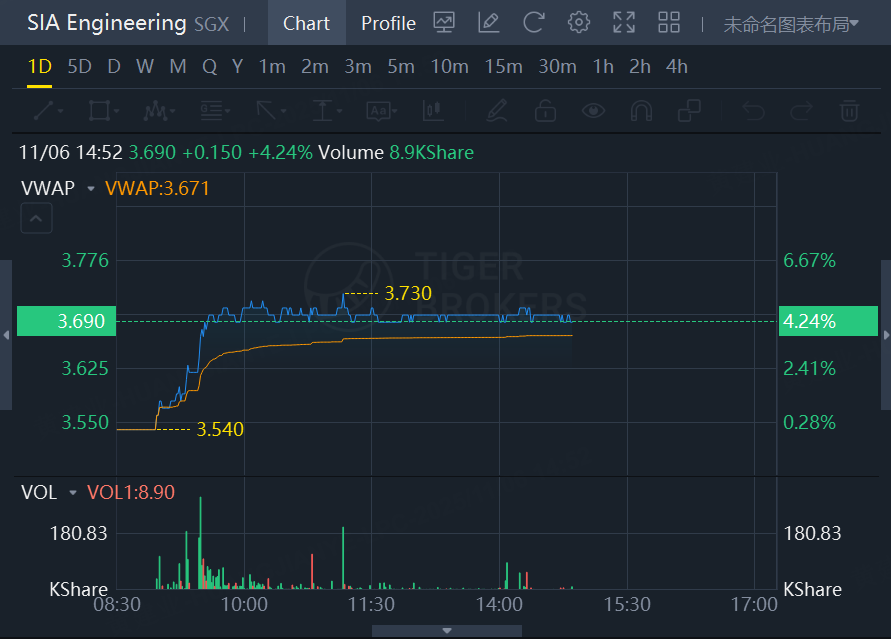Open the multi-chart grid layout icon
The width and height of the screenshot is (891, 639).
pyautogui.click(x=669, y=23)
